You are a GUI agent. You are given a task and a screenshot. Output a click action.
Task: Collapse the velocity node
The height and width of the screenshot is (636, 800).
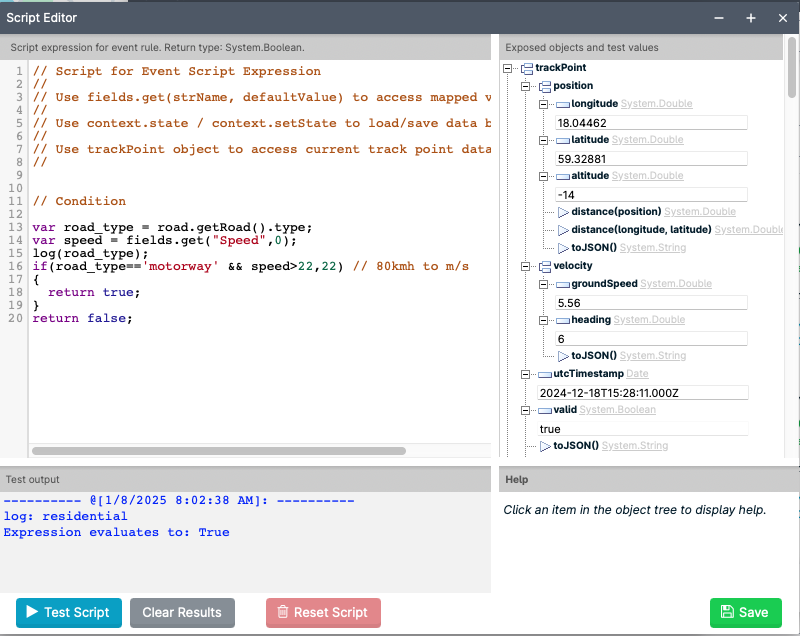[525, 266]
